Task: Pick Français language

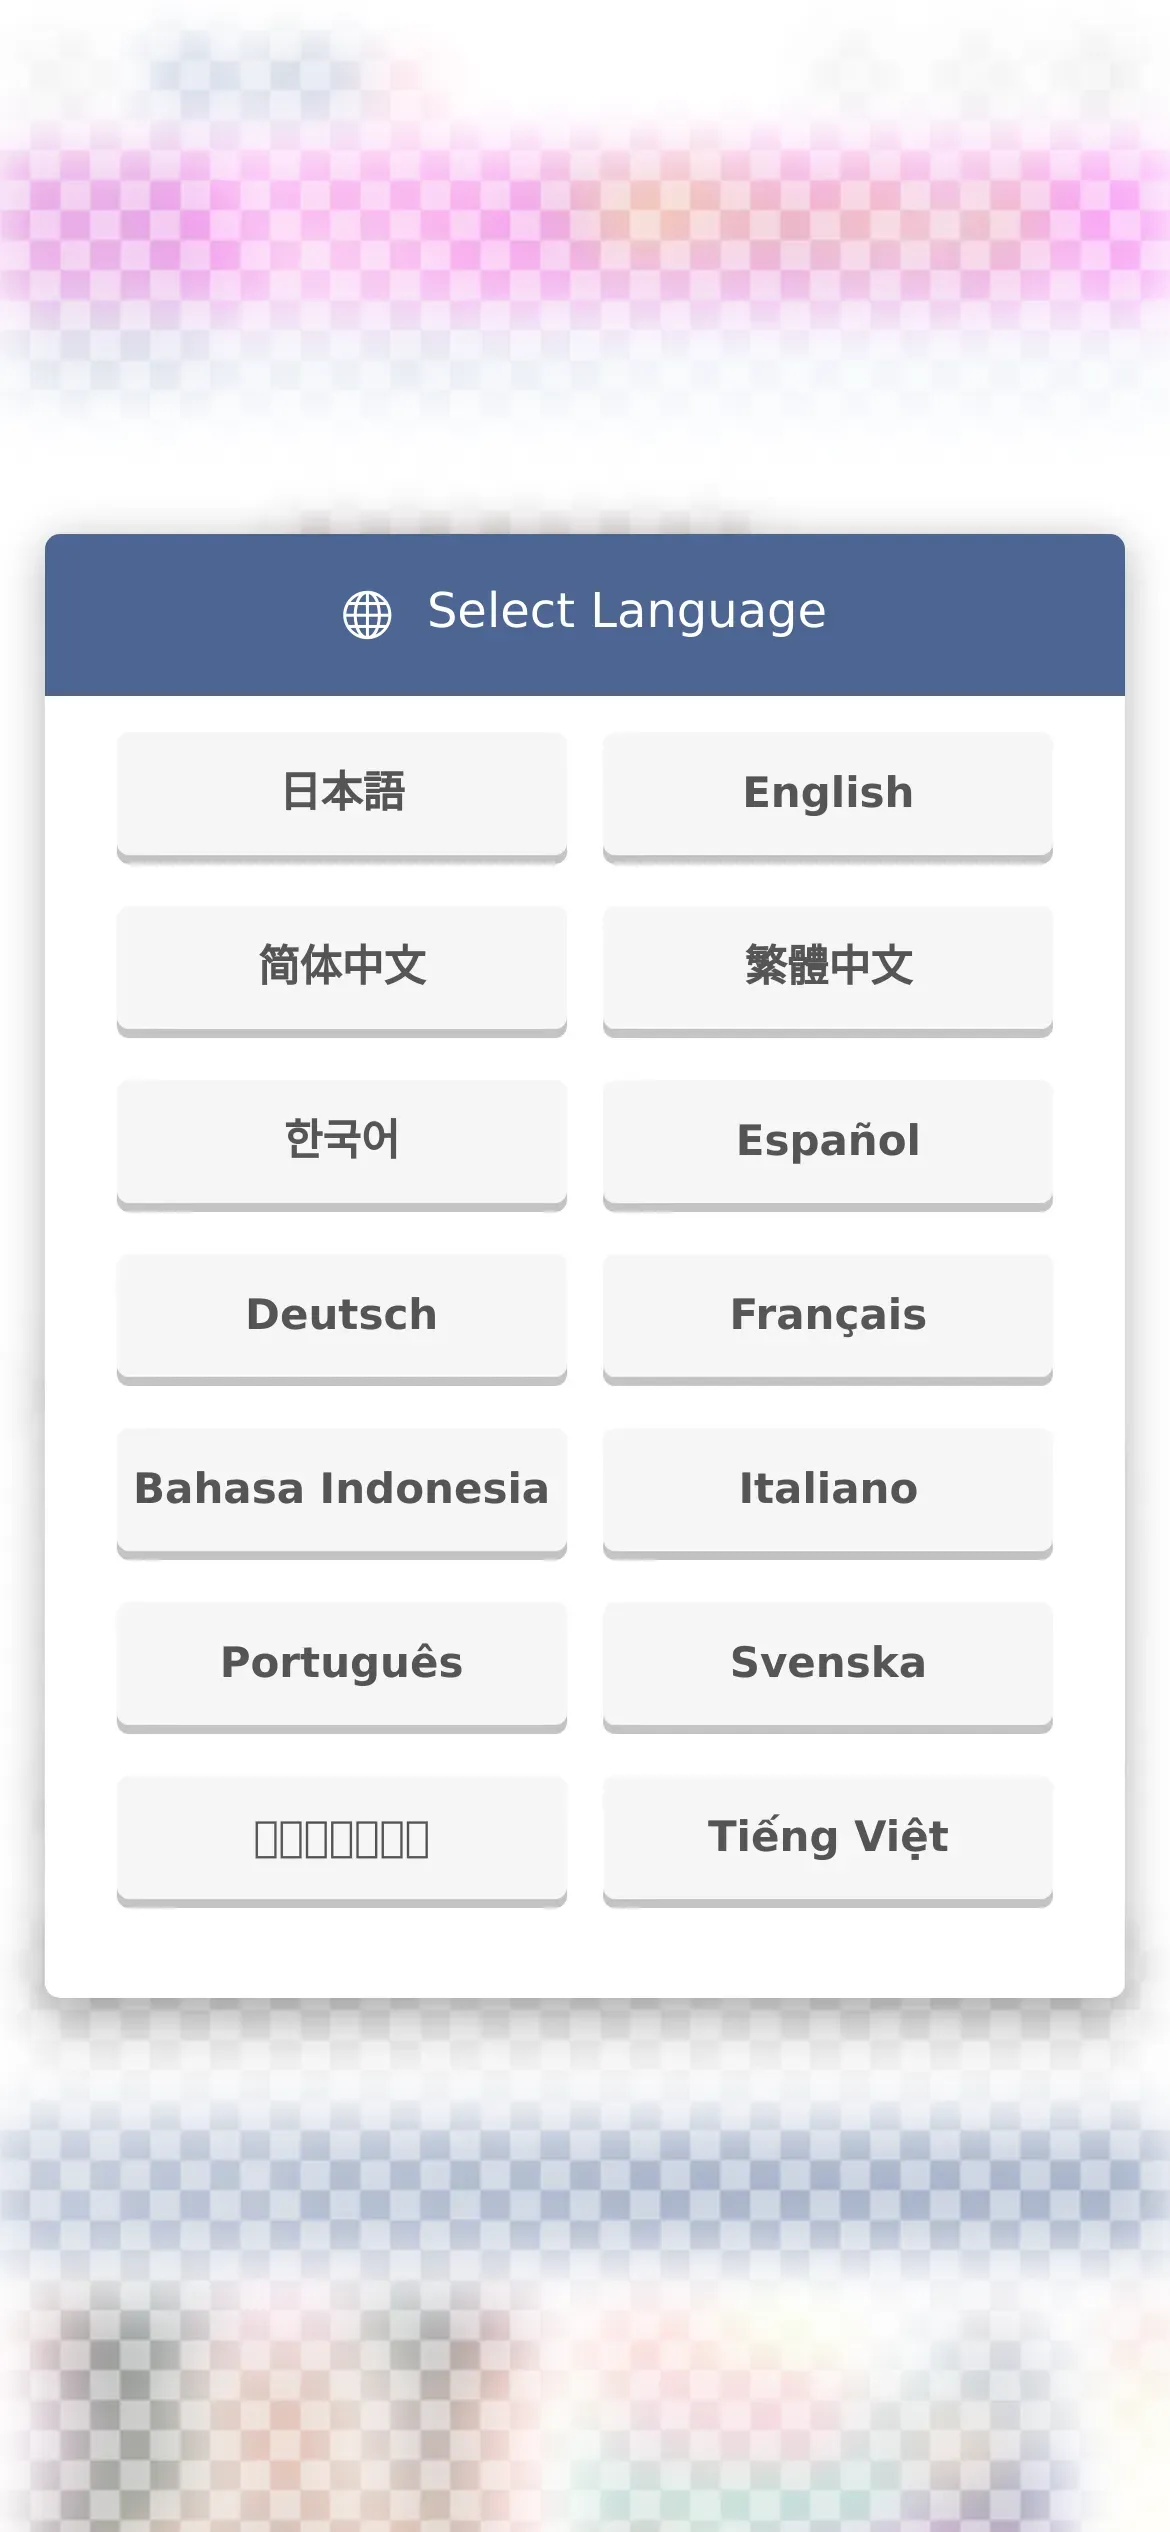Action: (828, 1319)
